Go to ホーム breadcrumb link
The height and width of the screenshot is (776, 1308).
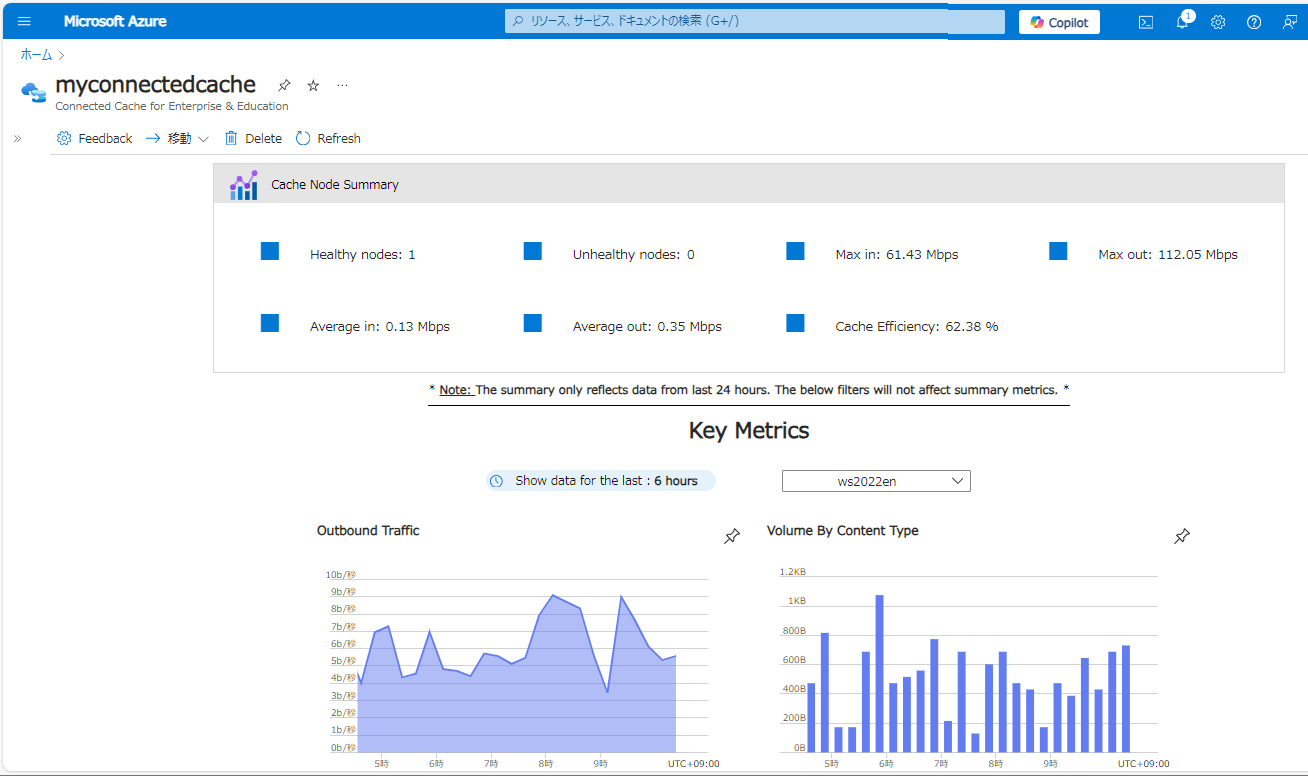[36, 55]
